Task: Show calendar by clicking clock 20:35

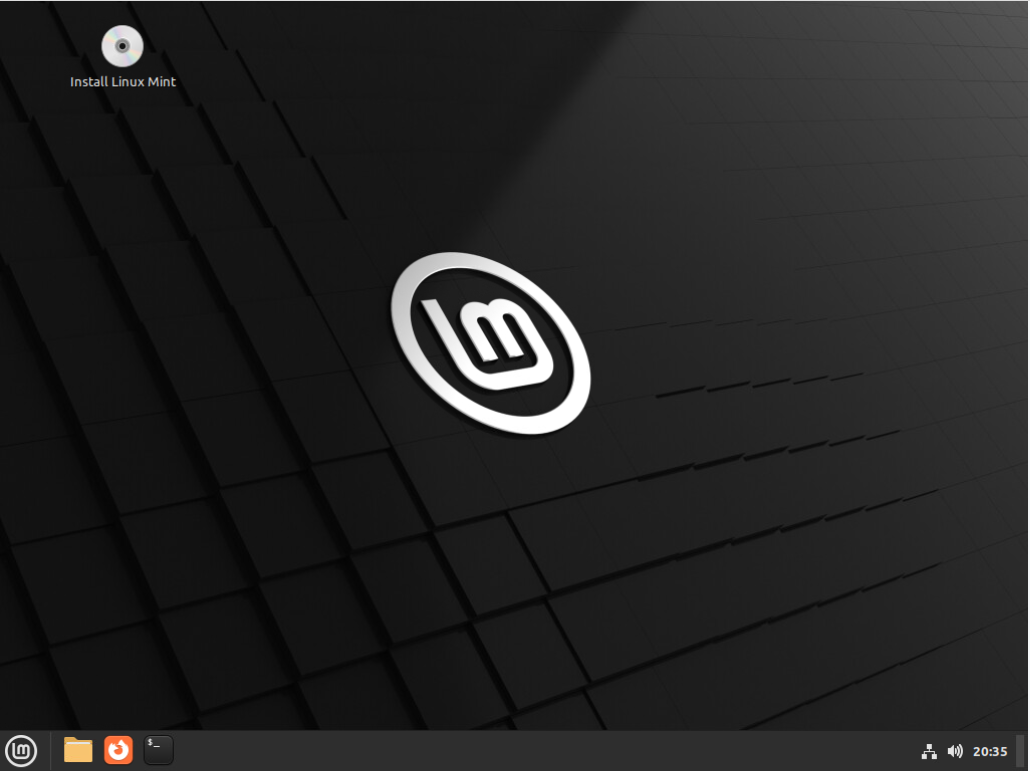Action: click(x=990, y=751)
